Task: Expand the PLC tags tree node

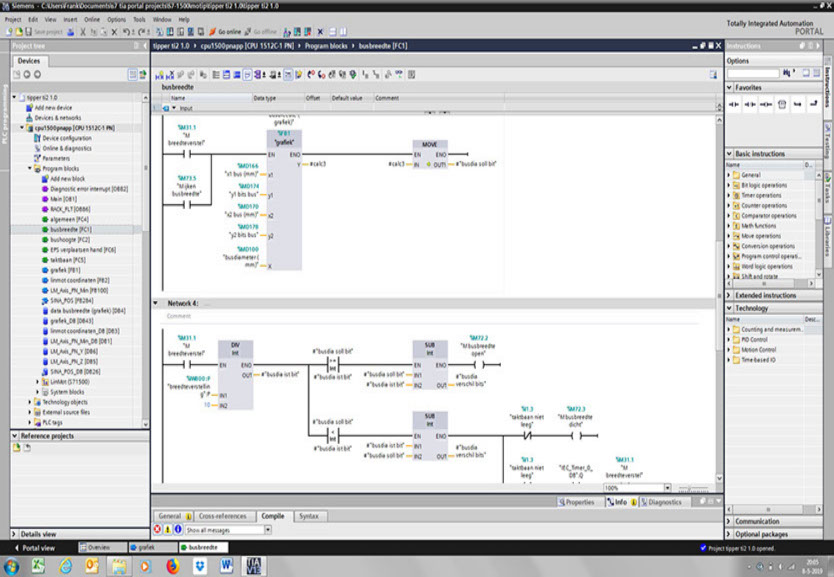Action: pyautogui.click(x=30, y=422)
